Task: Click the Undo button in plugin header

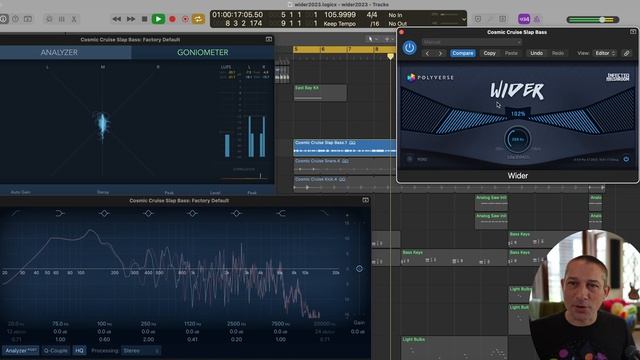Action: point(536,53)
